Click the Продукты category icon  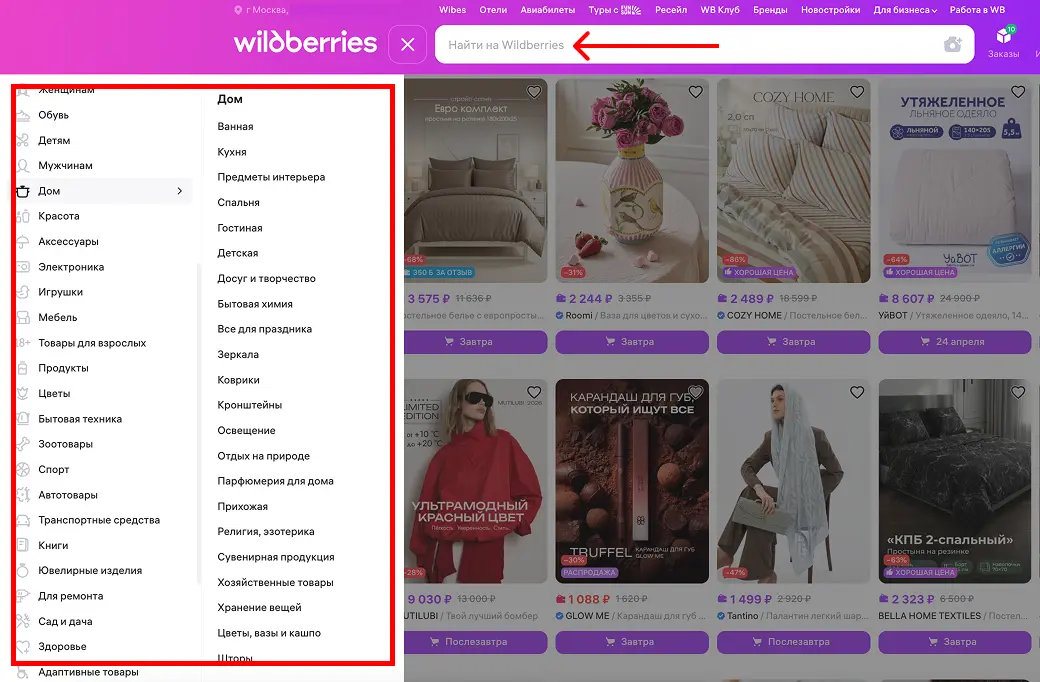[23, 368]
